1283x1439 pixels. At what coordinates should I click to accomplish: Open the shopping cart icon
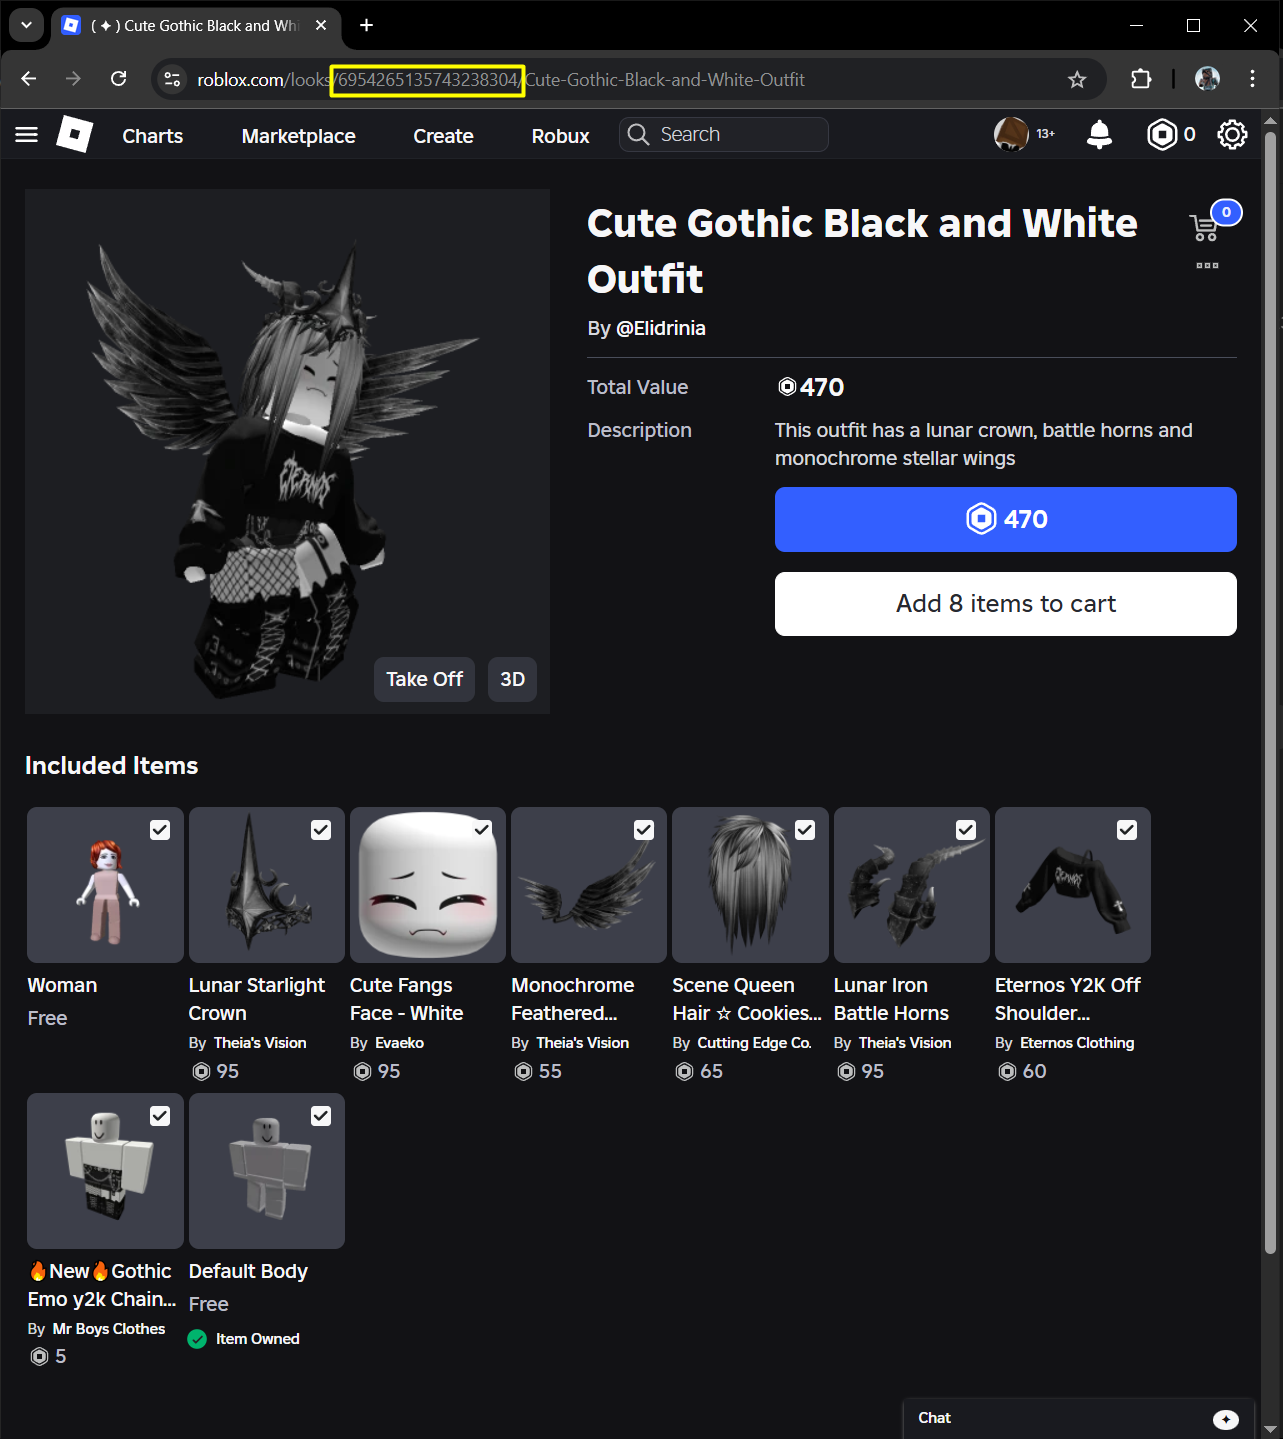coord(1204,228)
